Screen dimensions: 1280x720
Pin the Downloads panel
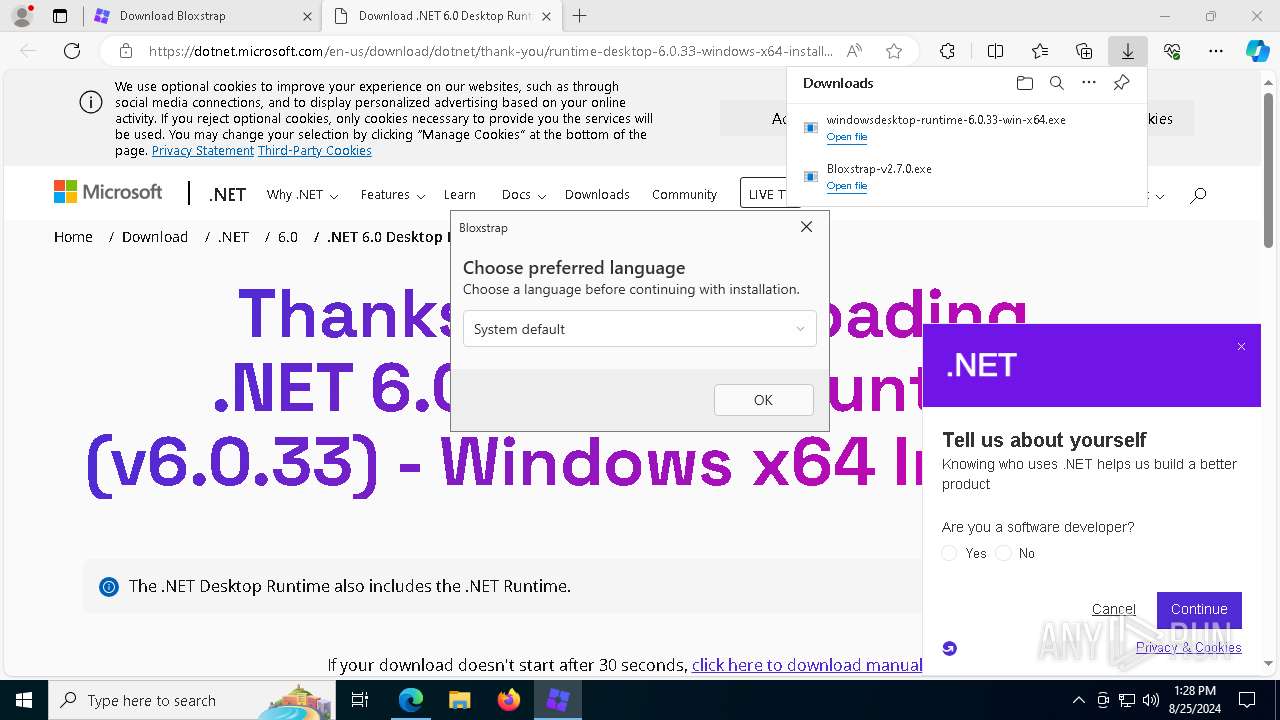[1121, 83]
